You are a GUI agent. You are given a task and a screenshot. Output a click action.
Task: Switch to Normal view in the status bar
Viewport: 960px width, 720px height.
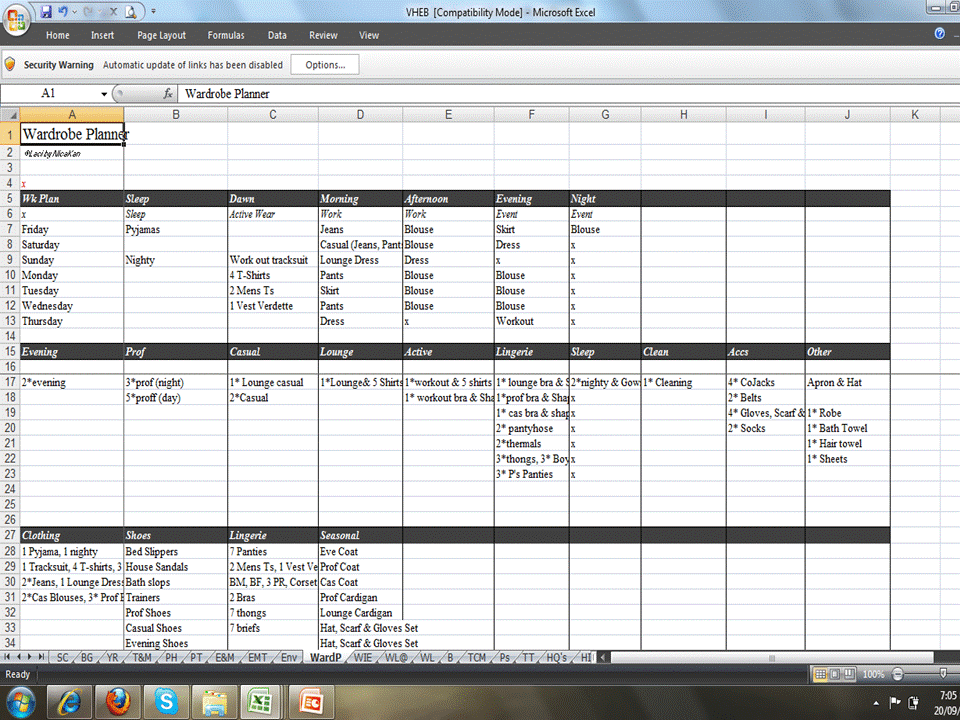(x=820, y=674)
